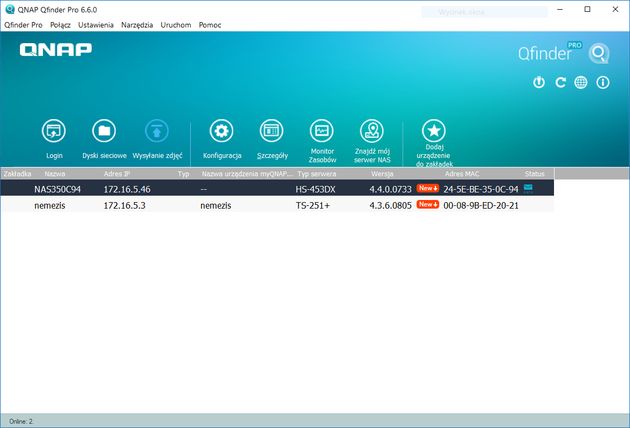The width and height of the screenshot is (630, 428).
Task: Open the Qfinder Pro menu
Action: click(23, 25)
